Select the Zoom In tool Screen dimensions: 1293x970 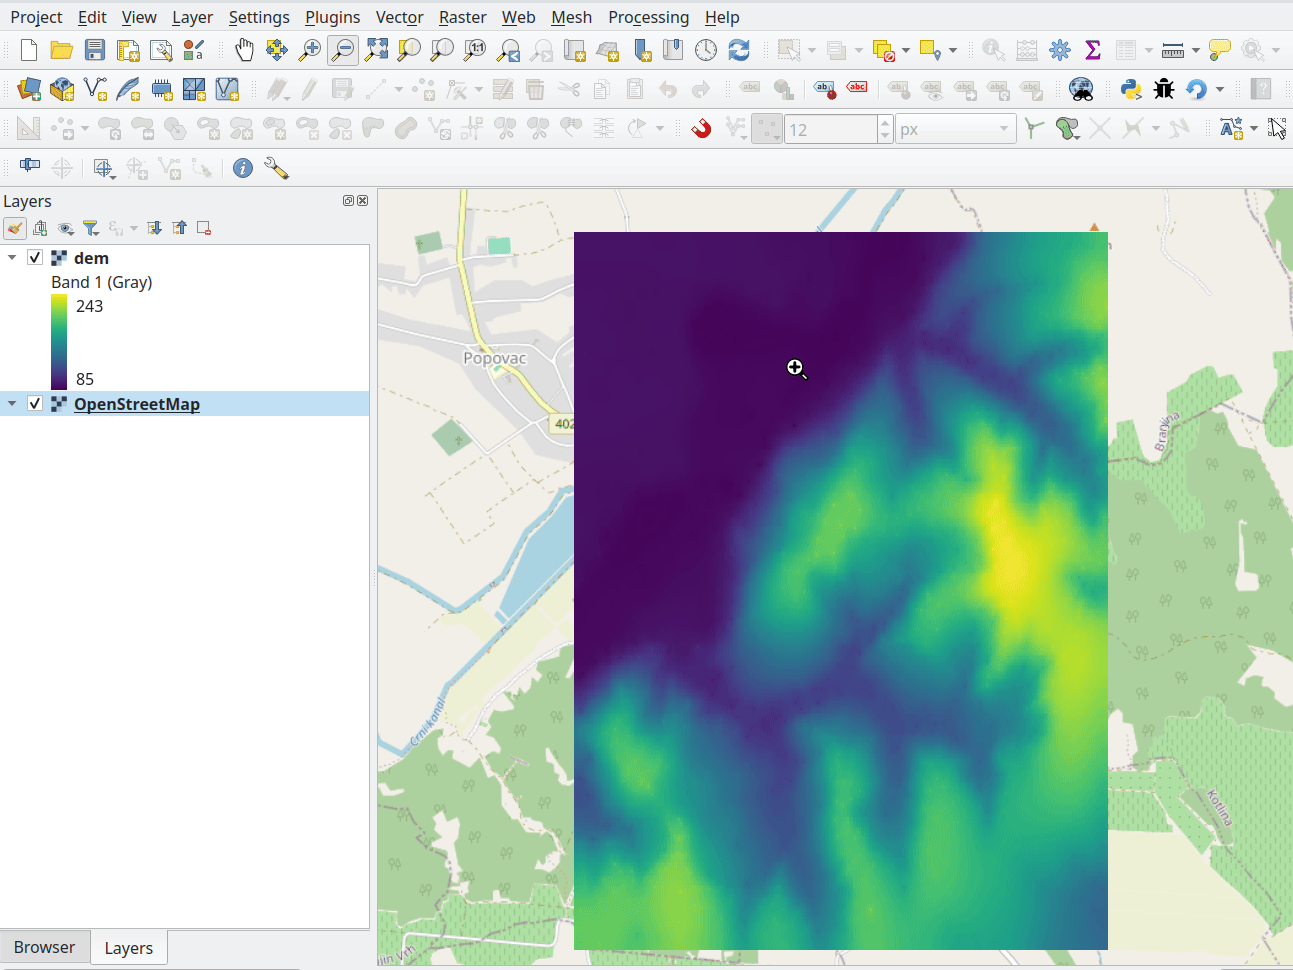[x=309, y=49]
